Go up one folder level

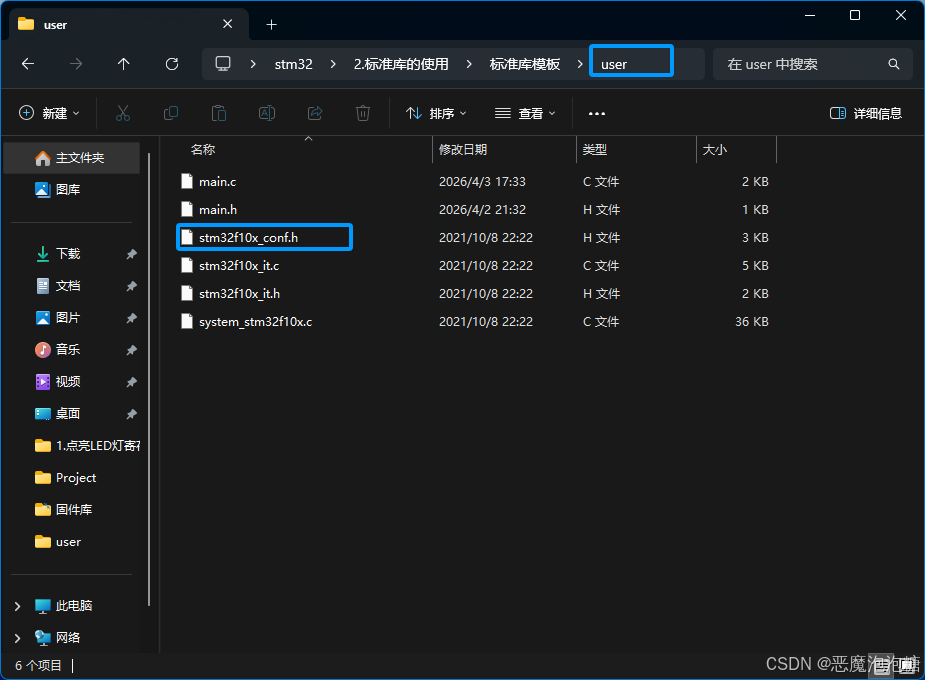[x=123, y=64]
